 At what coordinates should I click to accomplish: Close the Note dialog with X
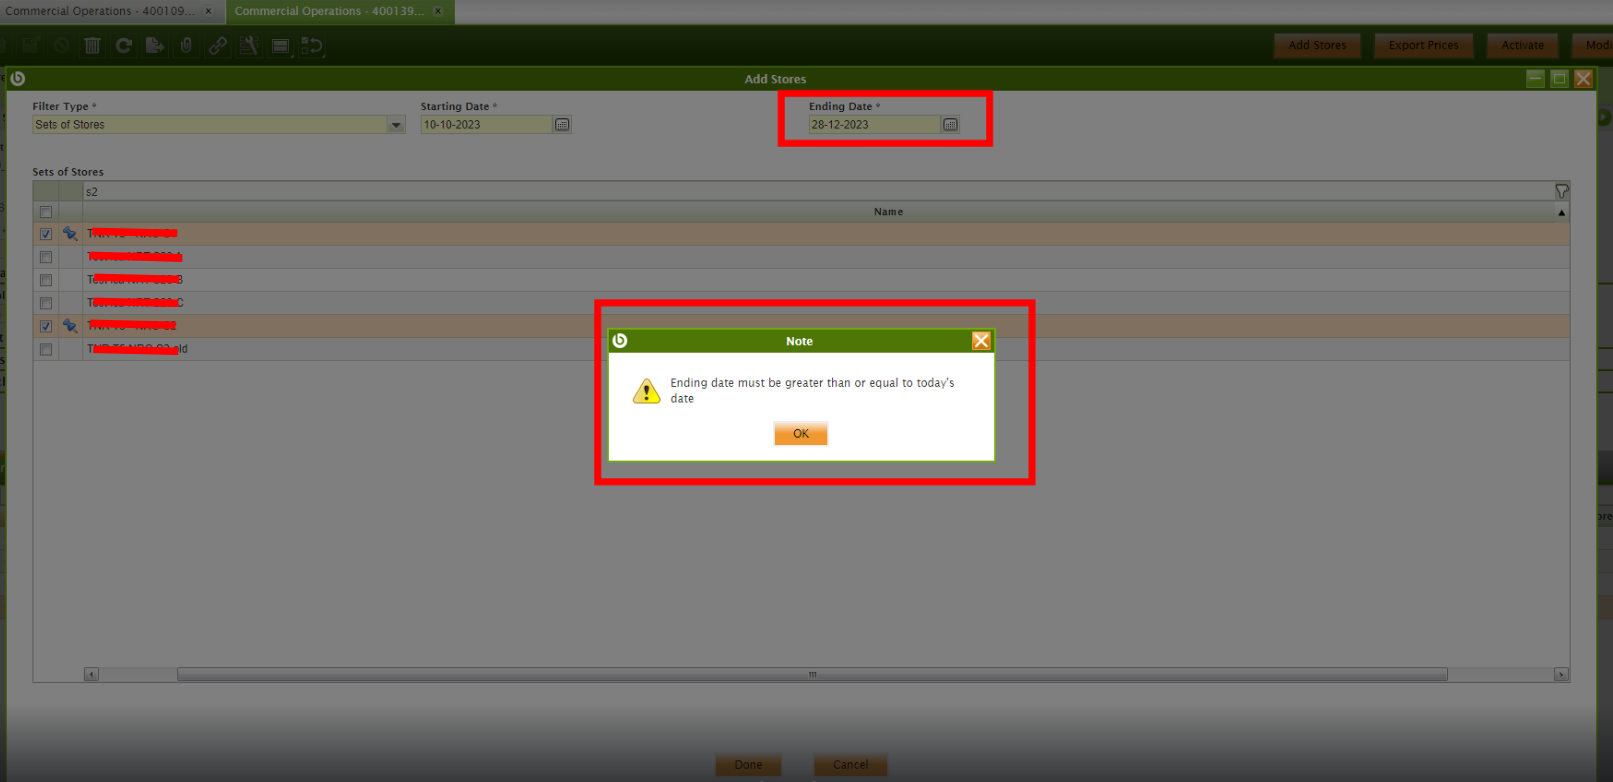pyautogui.click(x=981, y=340)
